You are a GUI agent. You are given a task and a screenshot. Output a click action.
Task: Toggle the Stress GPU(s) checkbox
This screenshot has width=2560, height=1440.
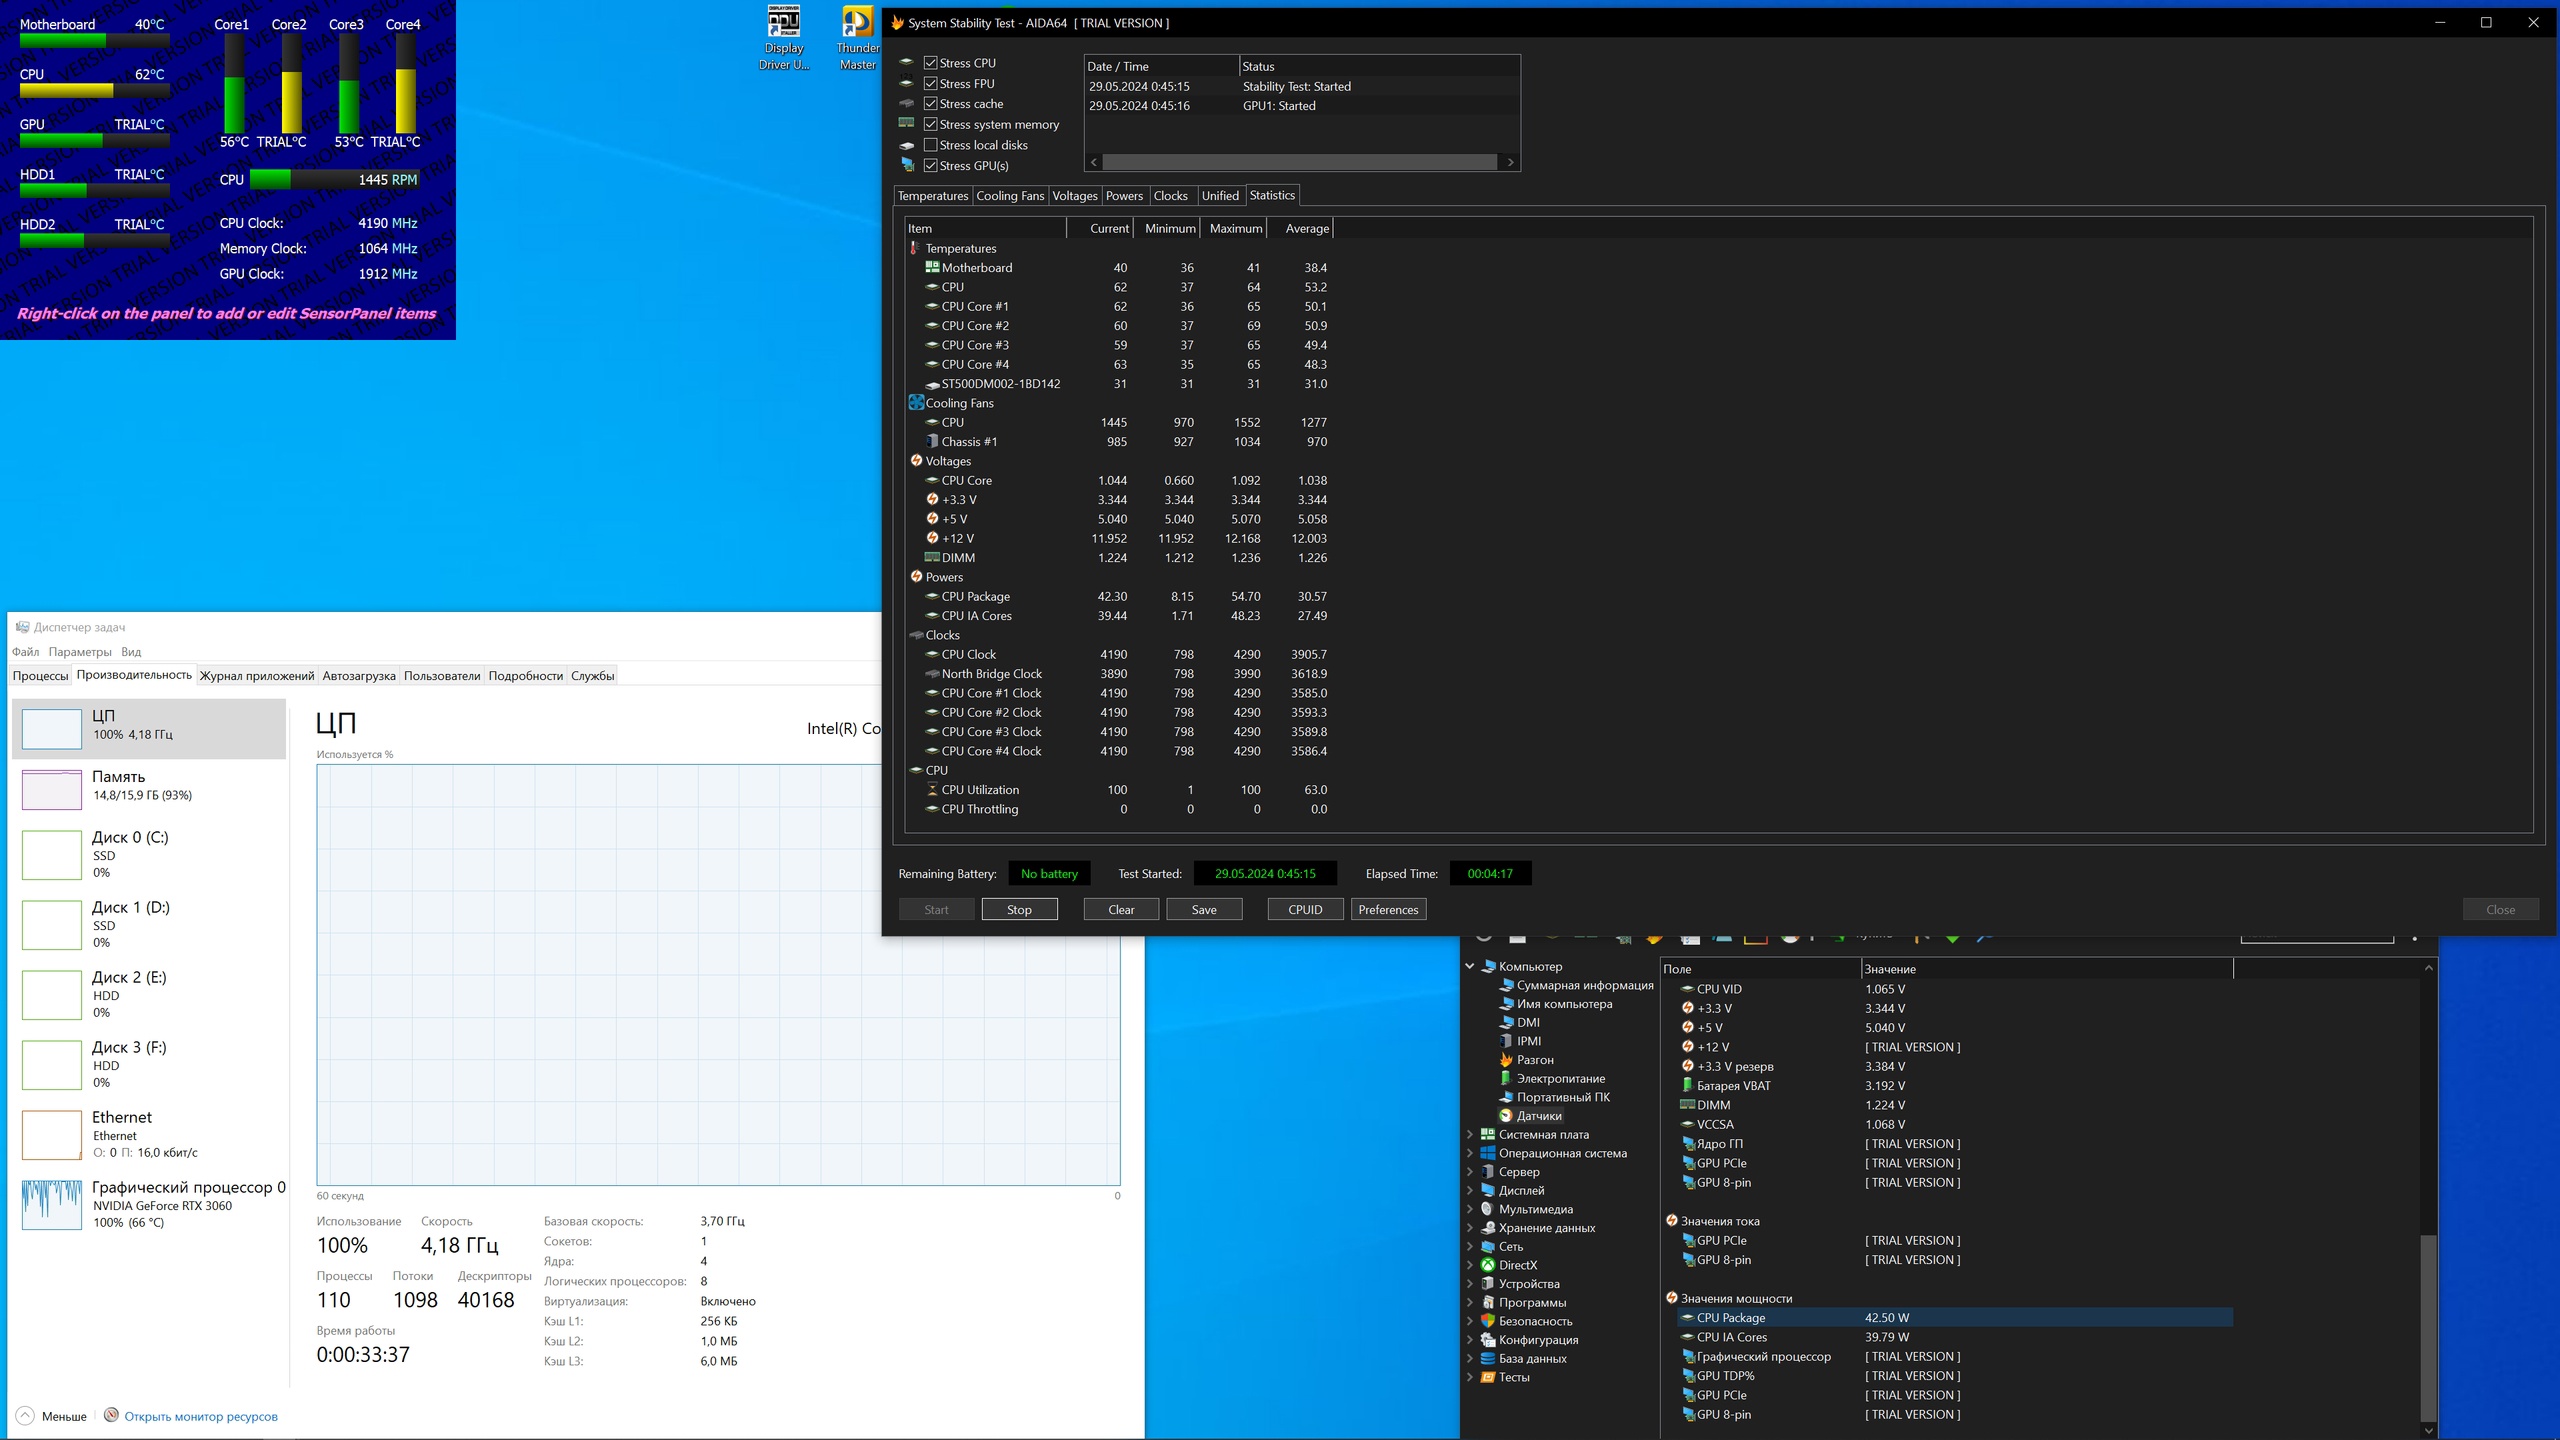tap(930, 166)
